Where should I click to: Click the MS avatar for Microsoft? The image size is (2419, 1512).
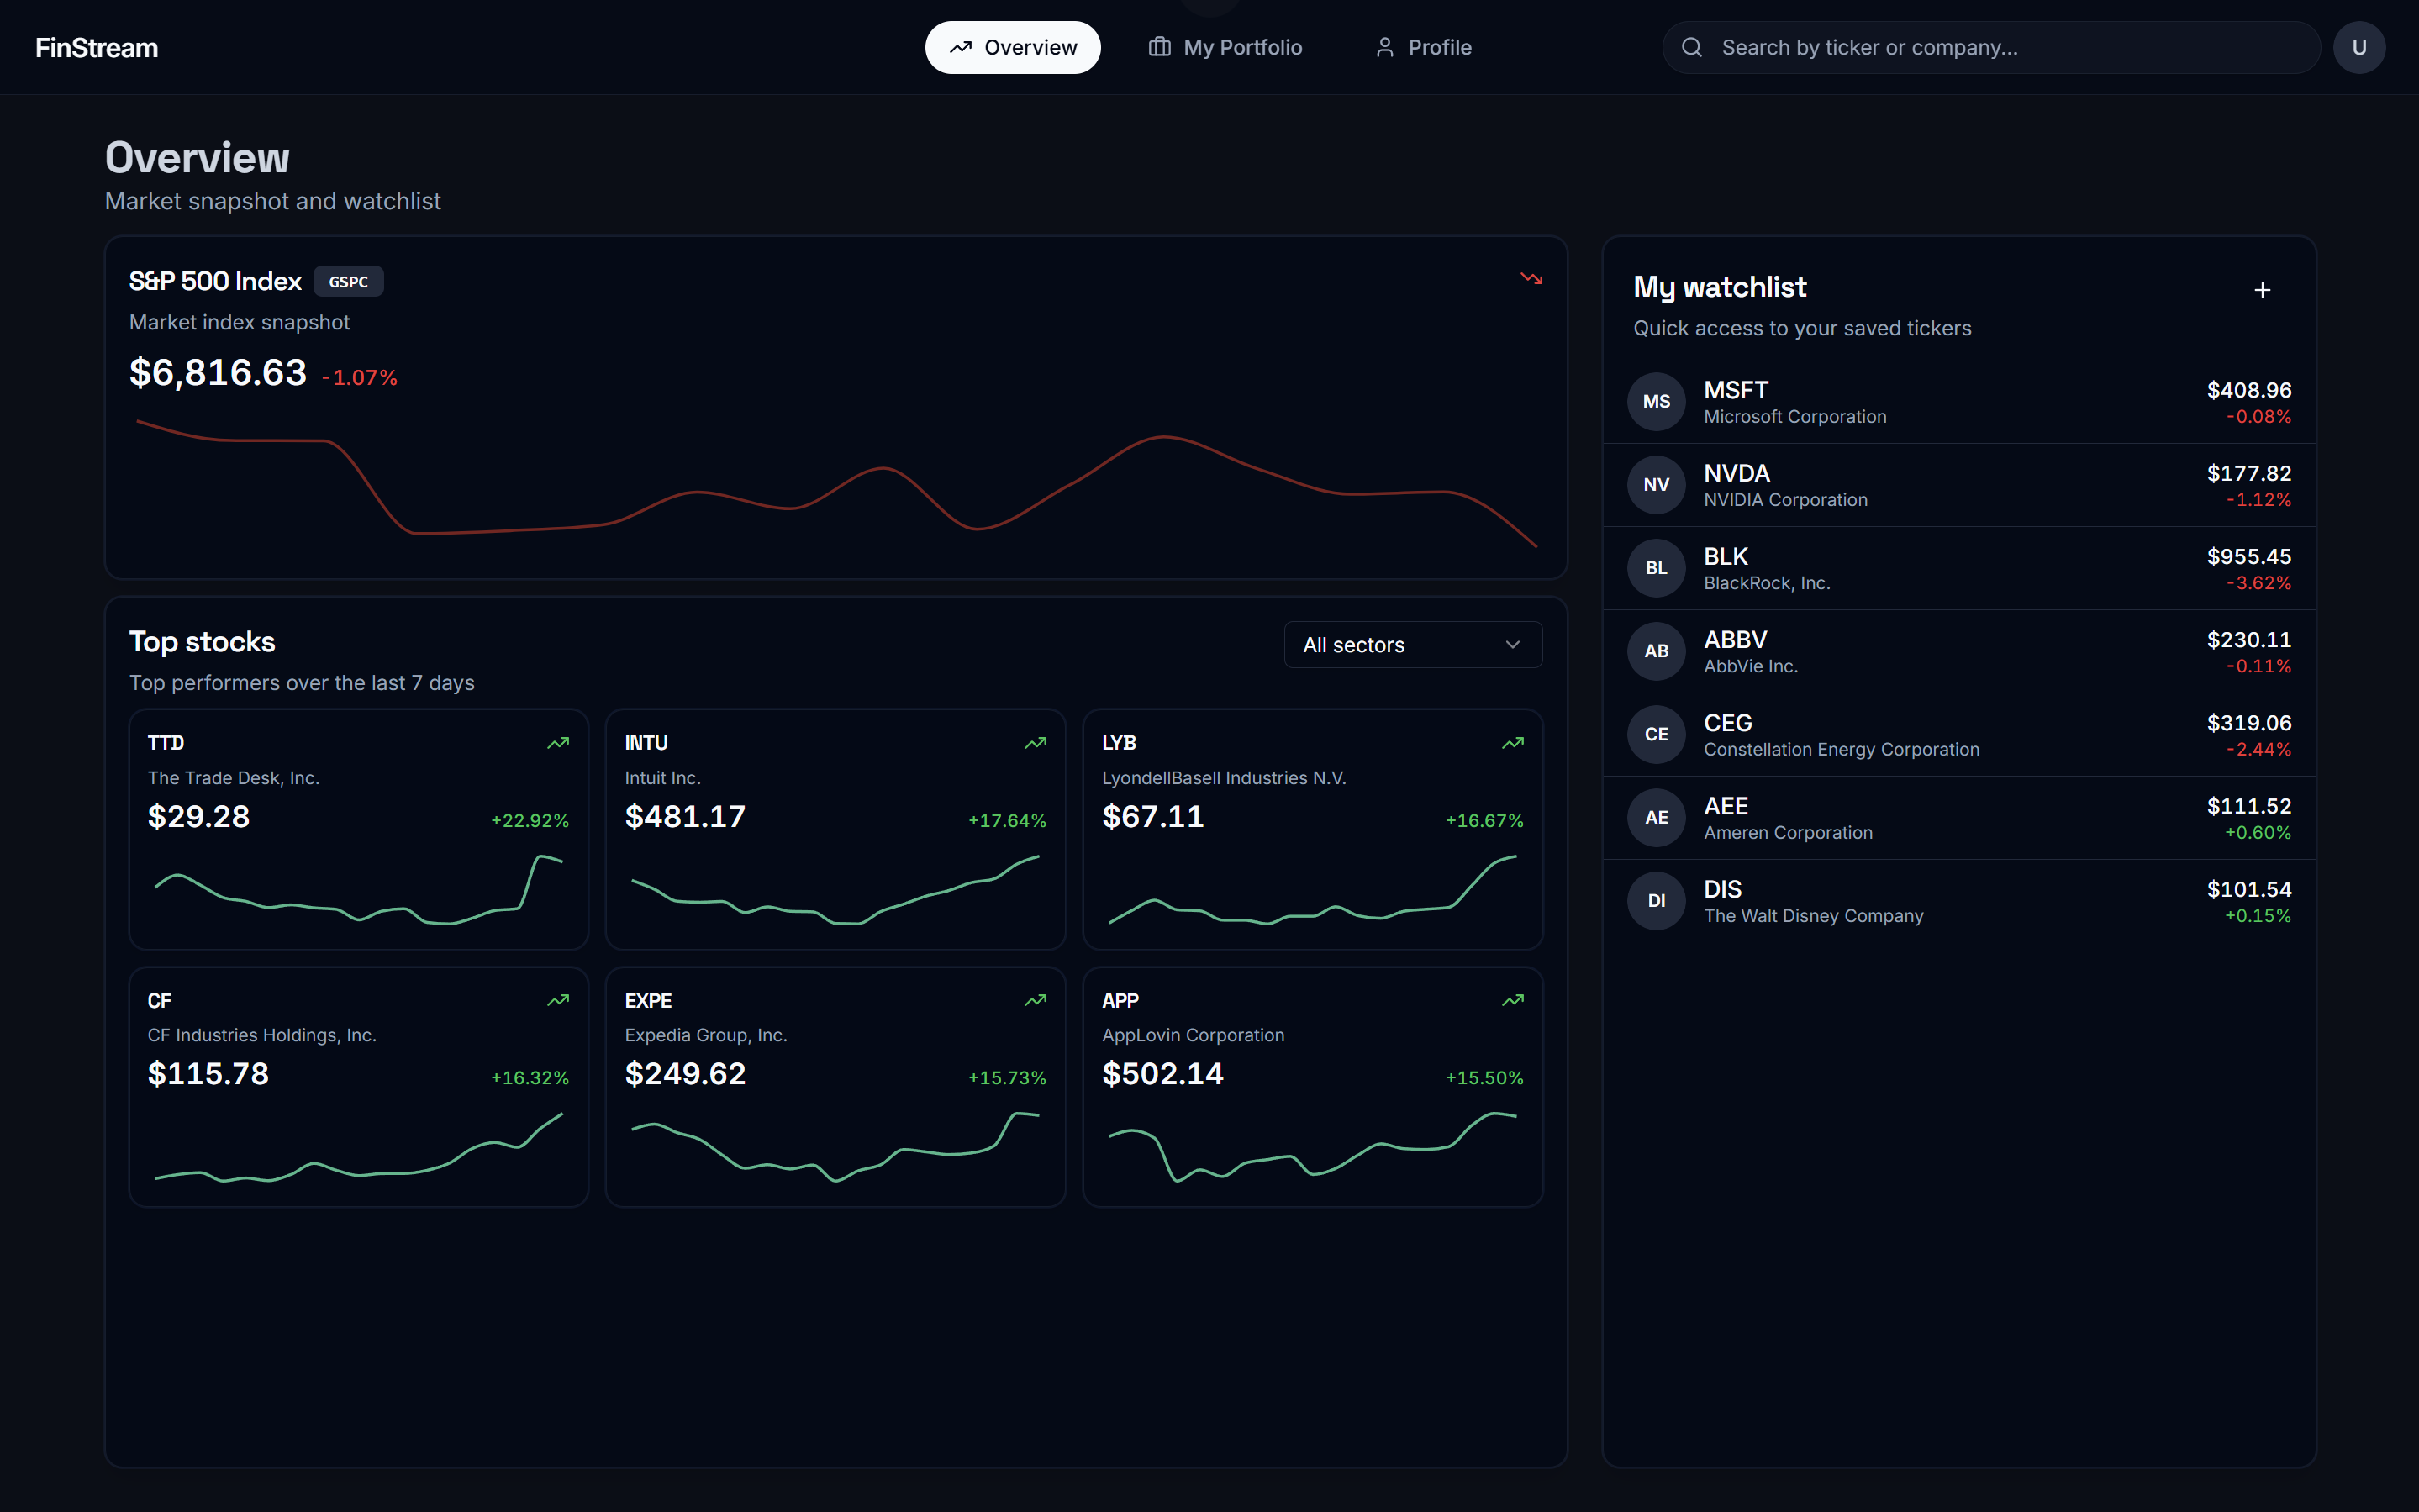(x=1656, y=402)
